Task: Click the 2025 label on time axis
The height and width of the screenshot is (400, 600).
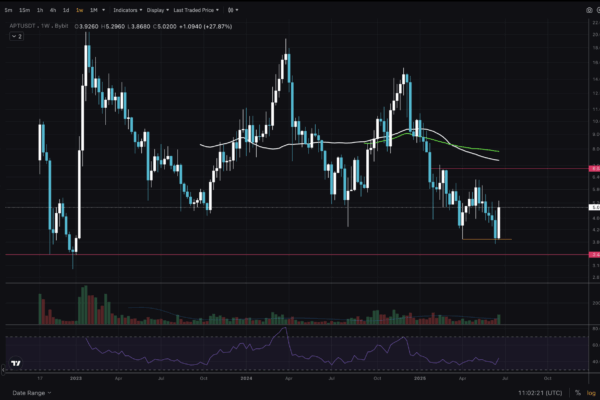Action: tap(420, 378)
